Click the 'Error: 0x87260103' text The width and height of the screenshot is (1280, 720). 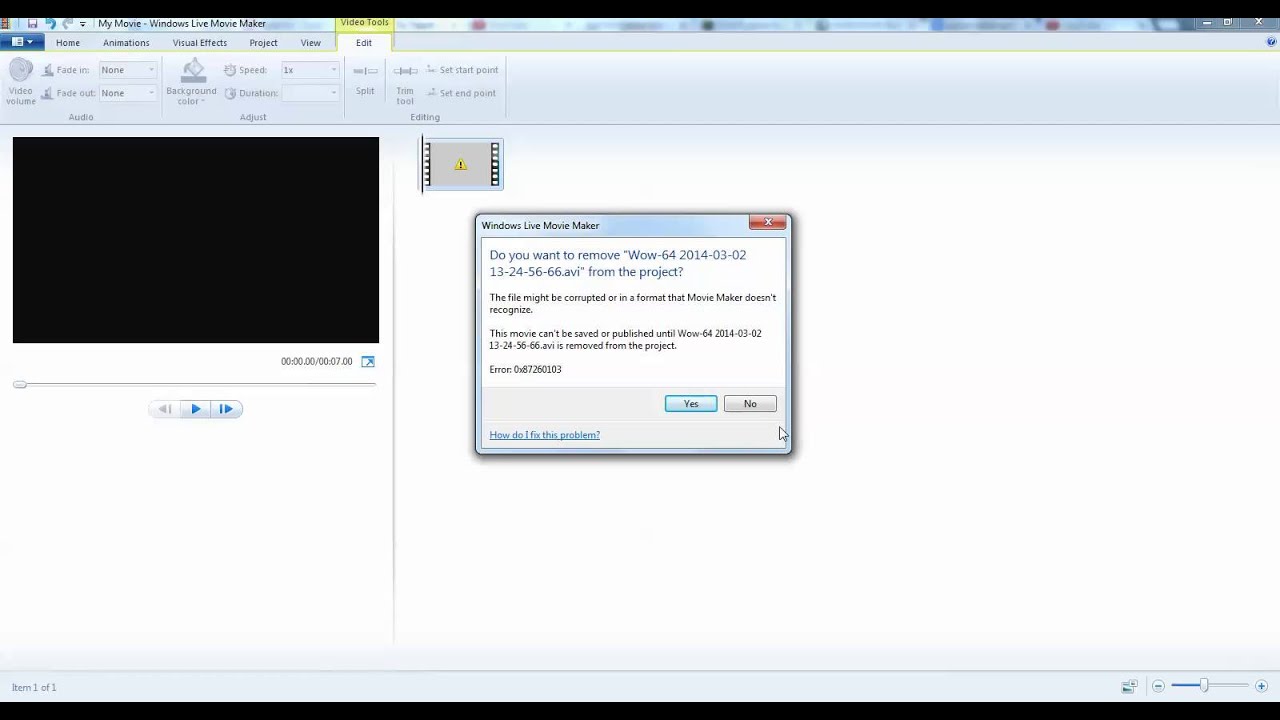(x=525, y=370)
